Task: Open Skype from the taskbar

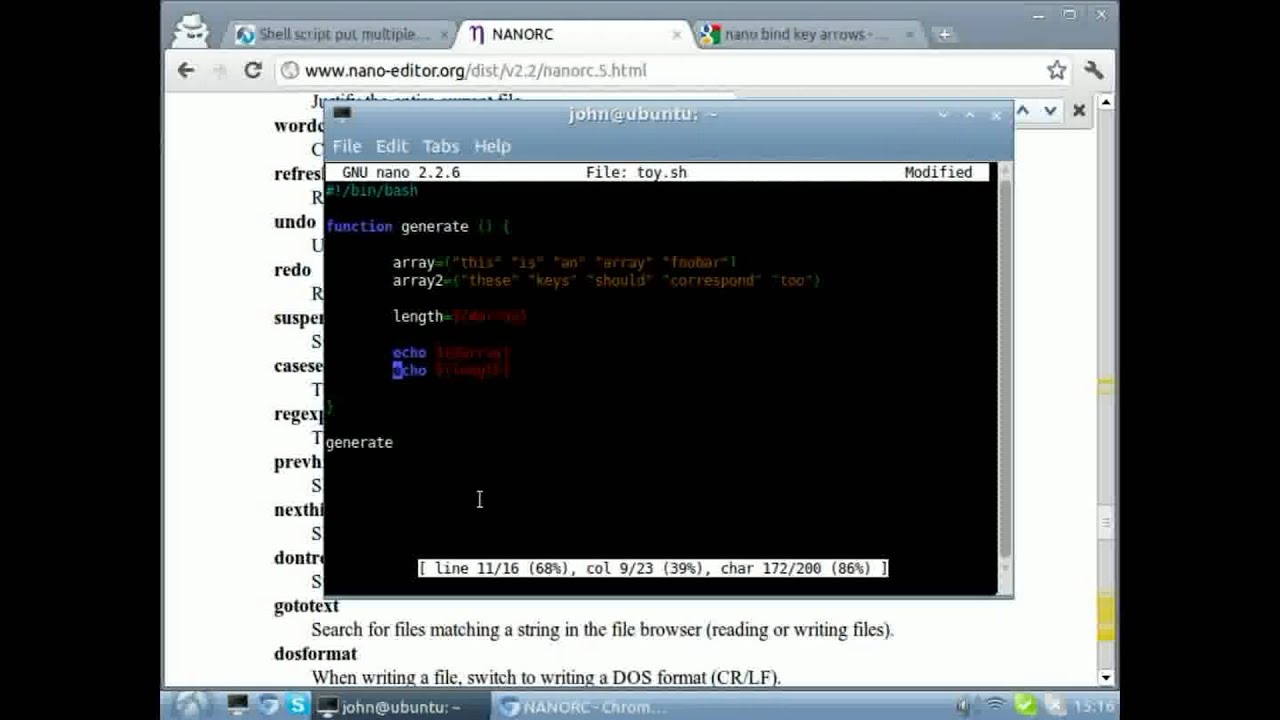Action: (x=297, y=706)
